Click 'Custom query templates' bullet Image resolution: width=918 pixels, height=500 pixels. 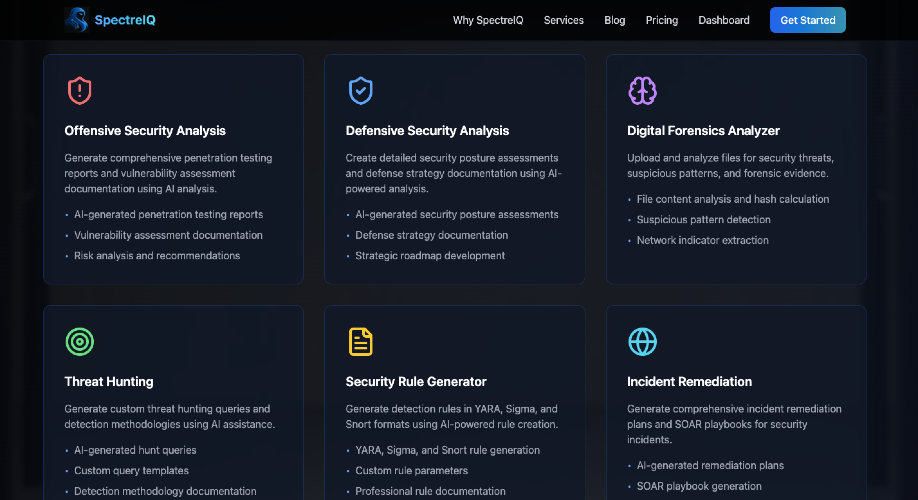(x=131, y=471)
